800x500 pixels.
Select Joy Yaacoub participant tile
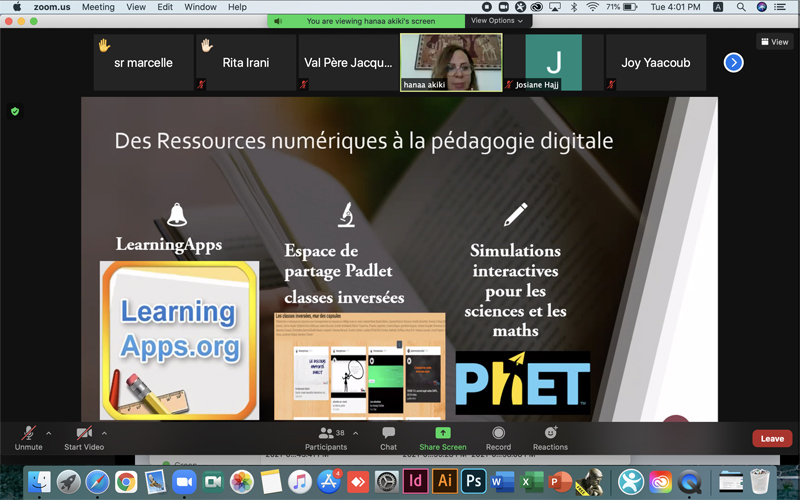click(x=656, y=63)
